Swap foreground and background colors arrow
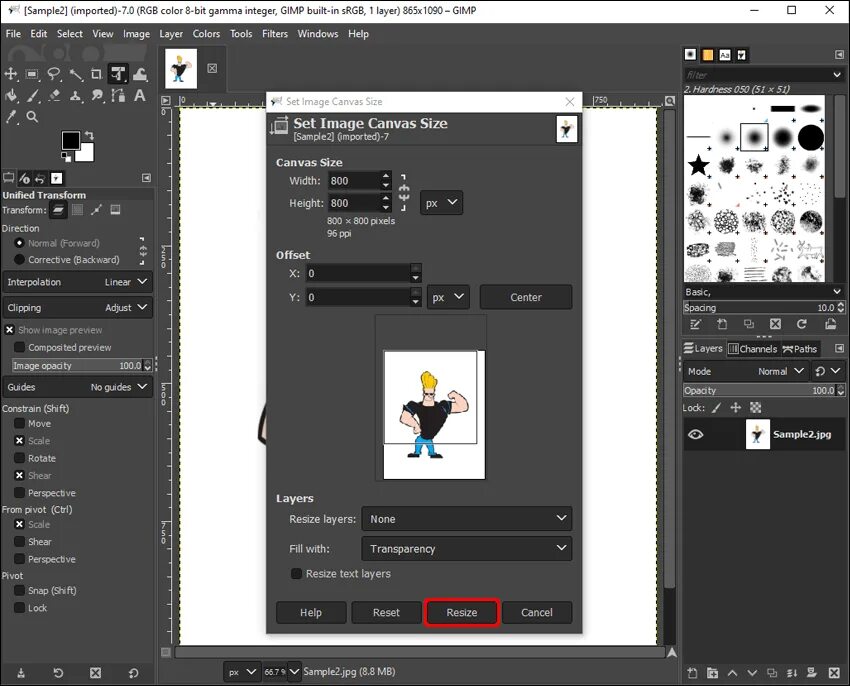850x686 pixels. click(89, 135)
